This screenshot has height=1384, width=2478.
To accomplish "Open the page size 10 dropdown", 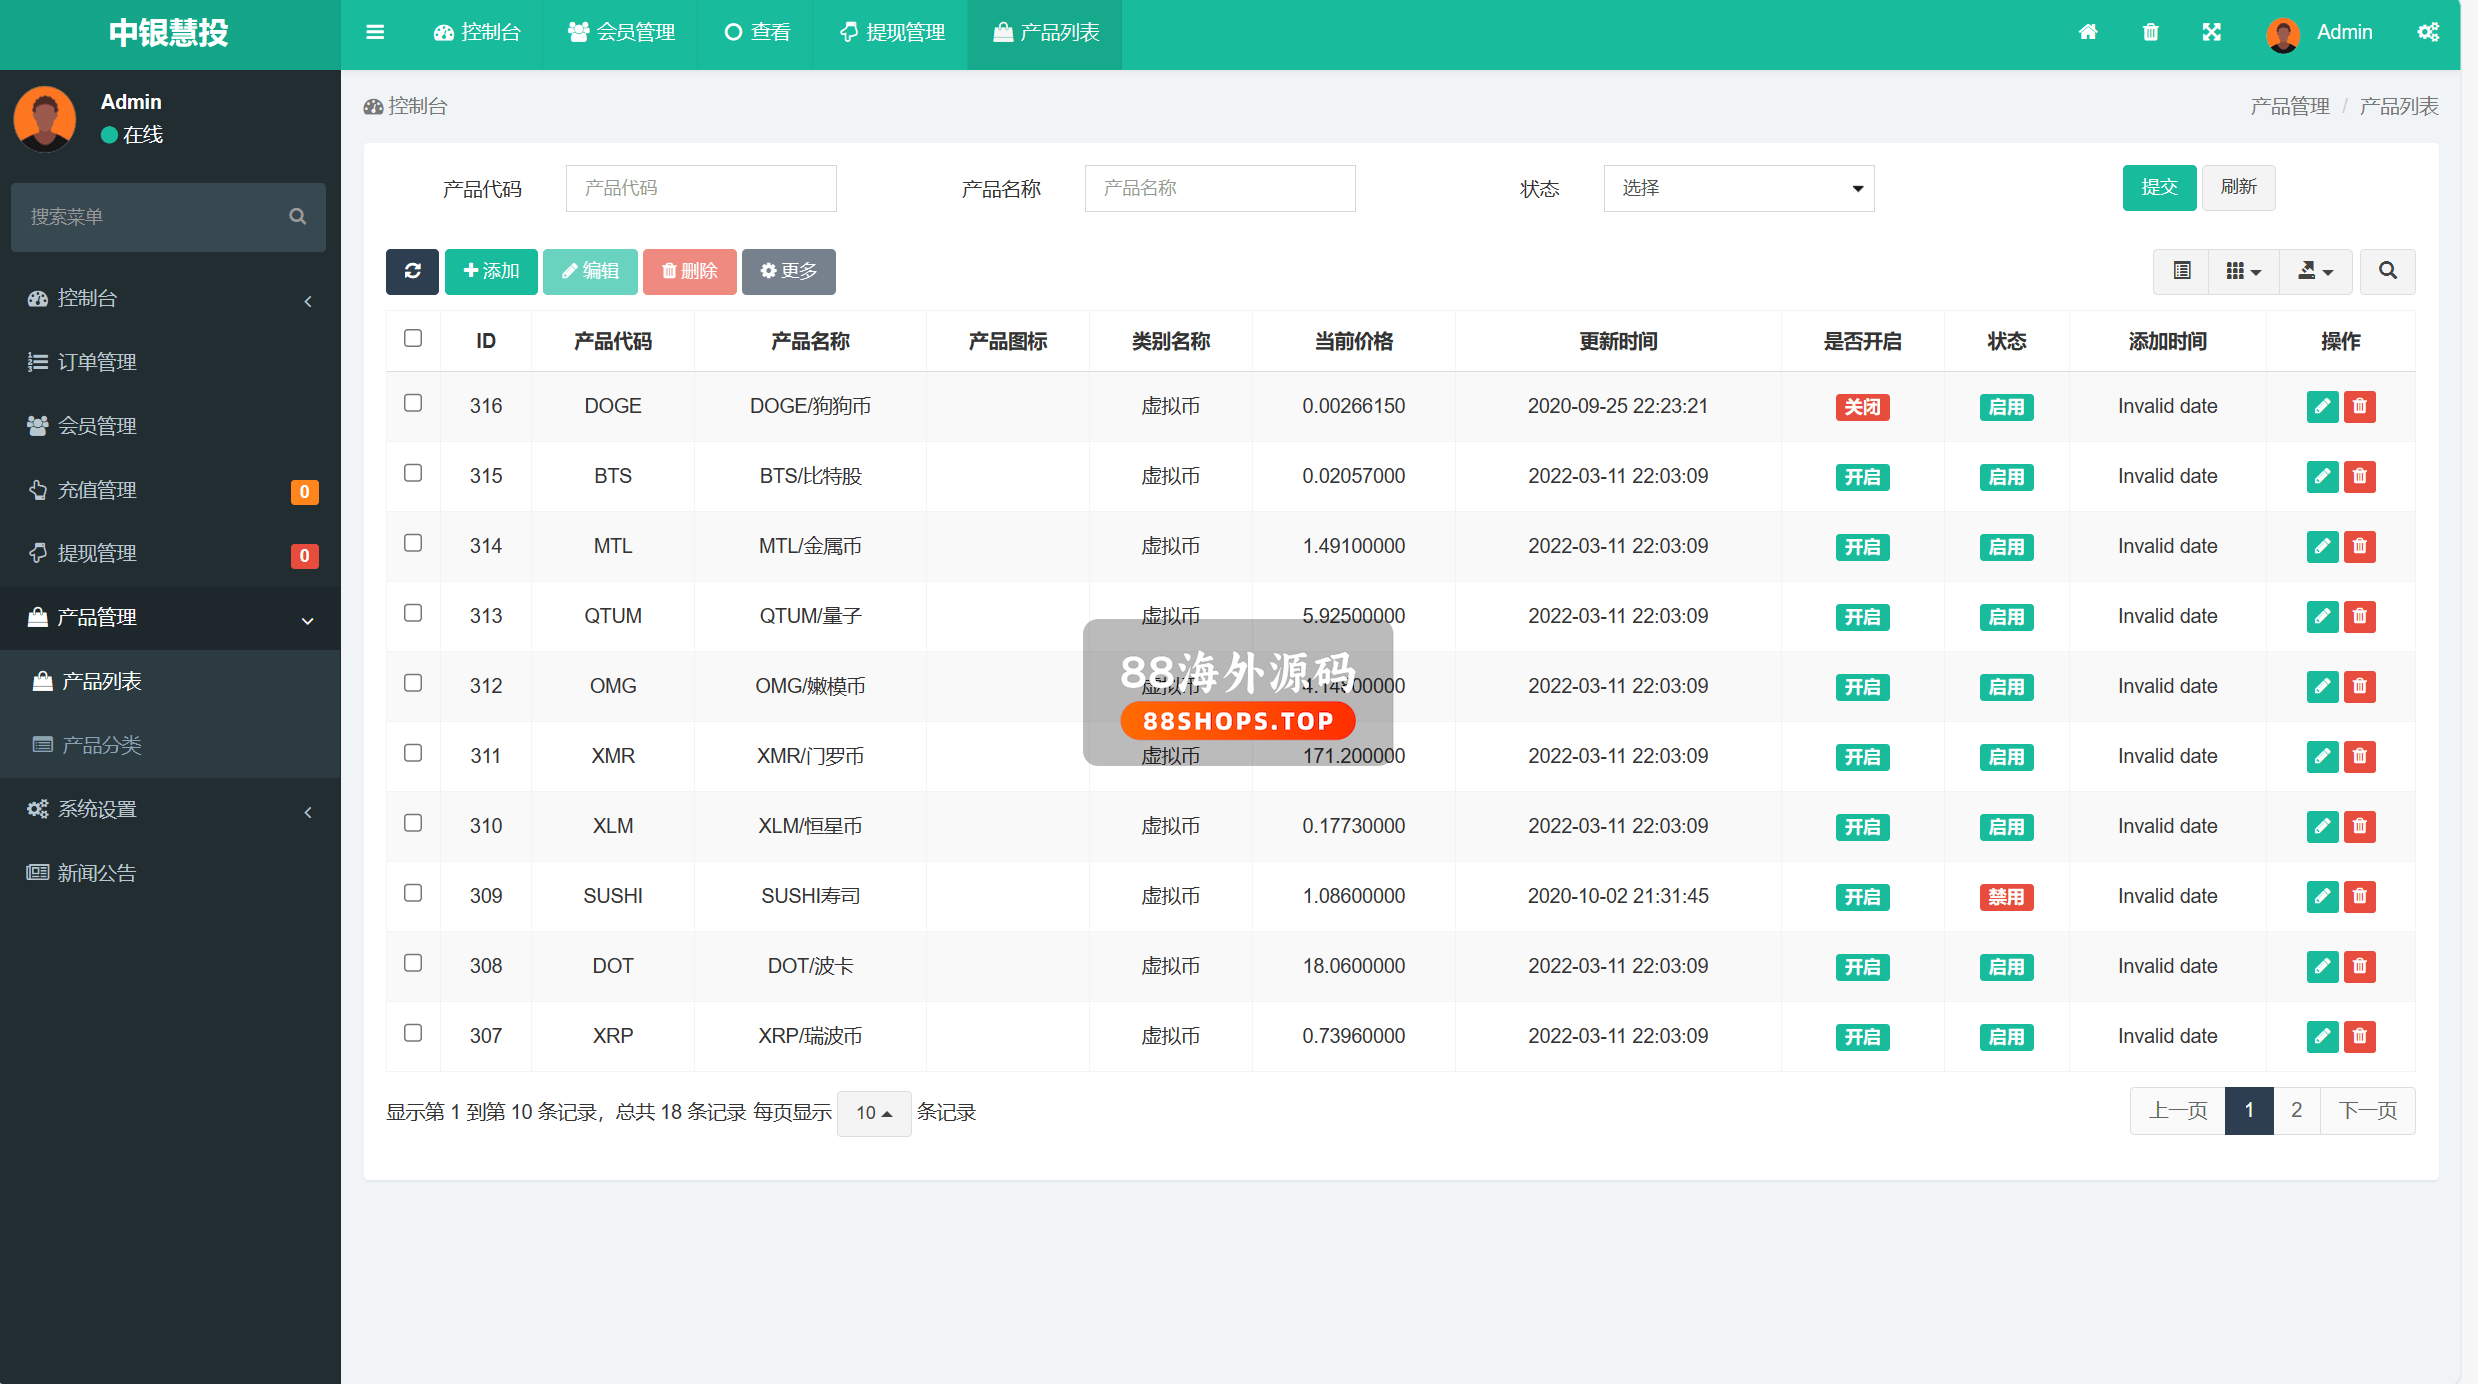I will 873,1113.
